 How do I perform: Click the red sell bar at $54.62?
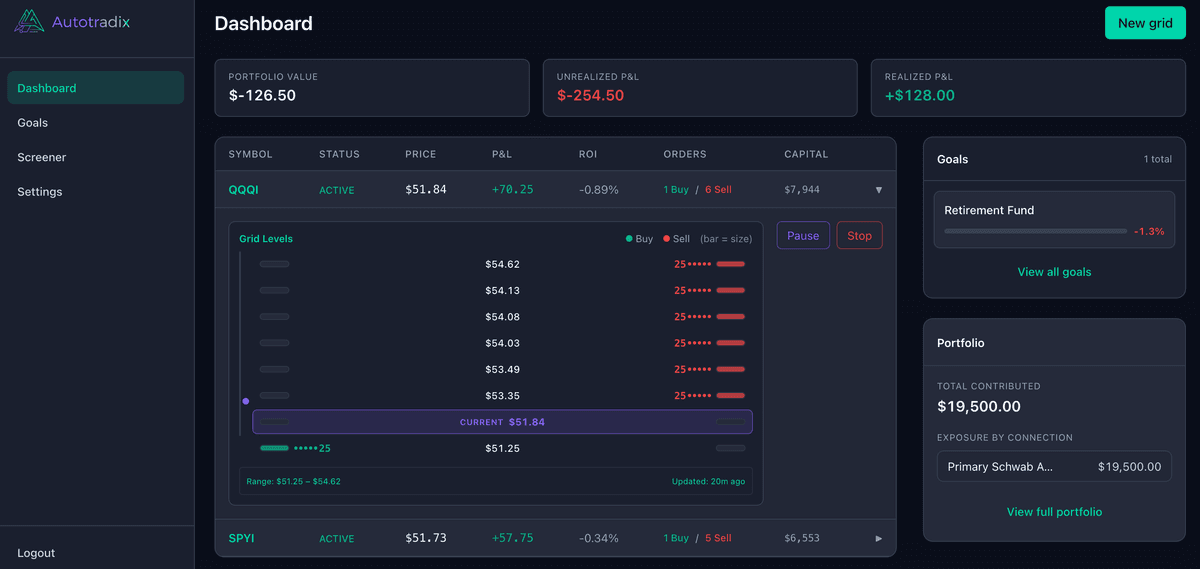(731, 265)
